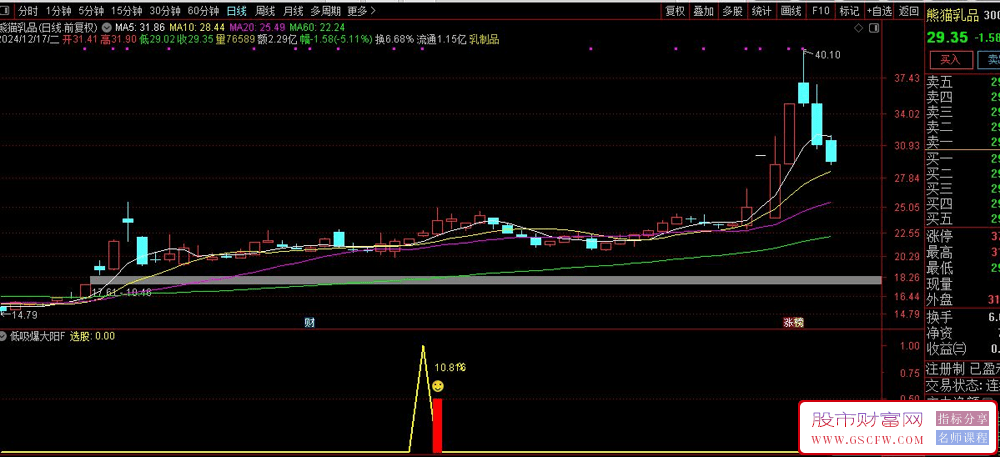This screenshot has width=1000, height=457.
Task: Click the 熊猫乳品 stock name in side panel
Action: pyautogui.click(x=953, y=15)
